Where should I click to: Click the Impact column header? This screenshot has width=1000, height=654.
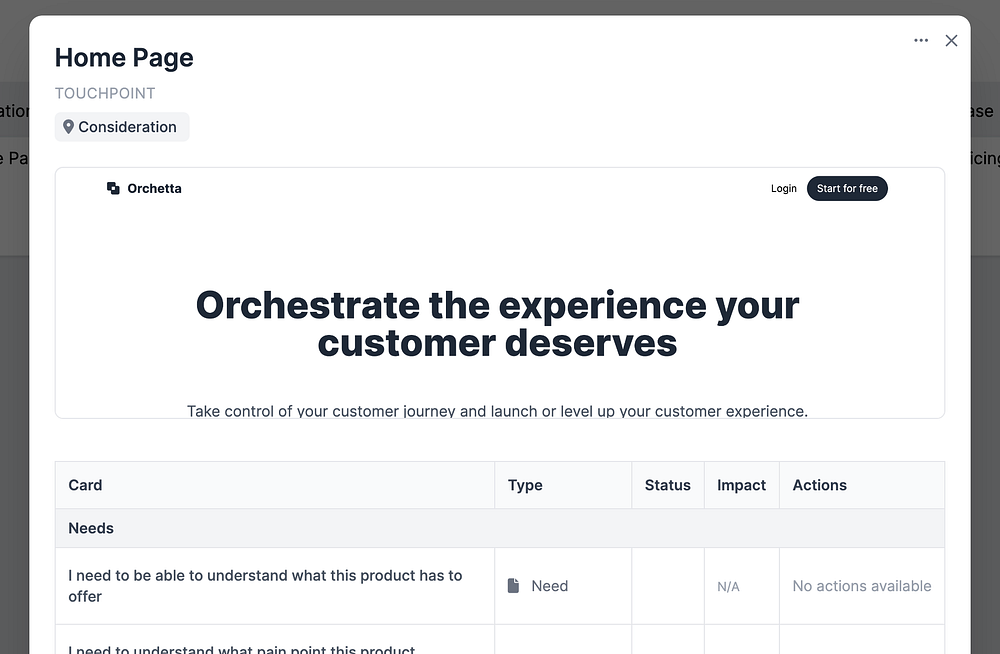coord(741,485)
